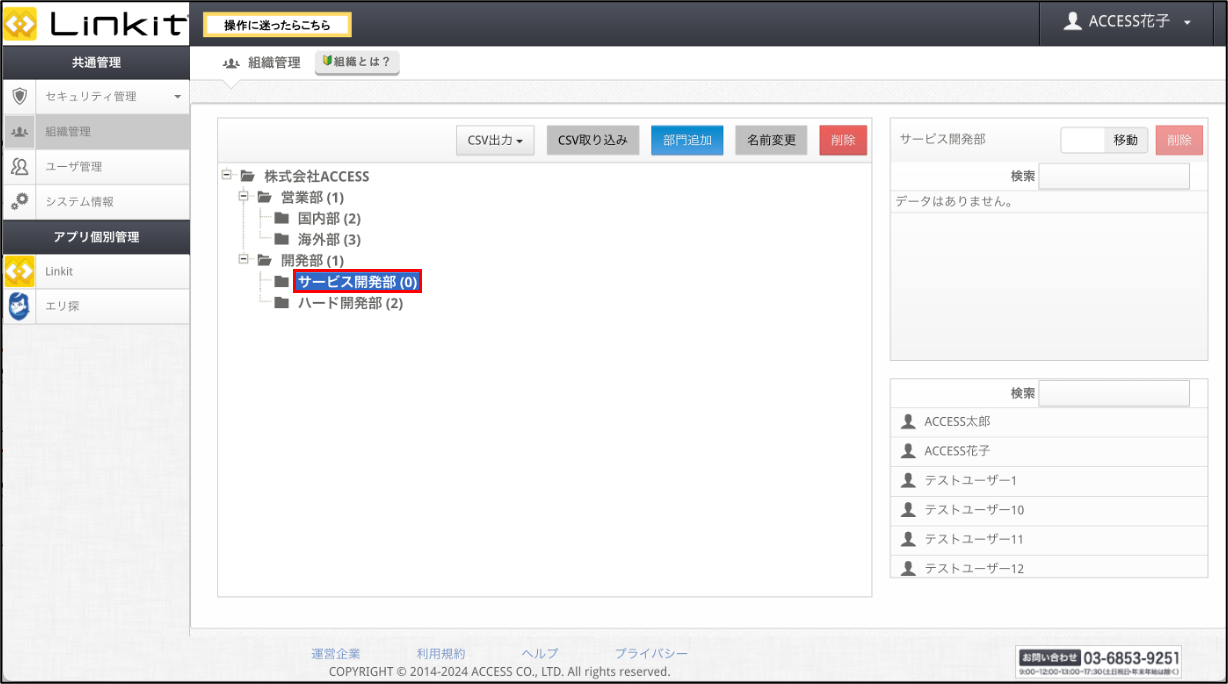Open the ACCESS花子 account menu arrow

pyautogui.click(x=1187, y=22)
